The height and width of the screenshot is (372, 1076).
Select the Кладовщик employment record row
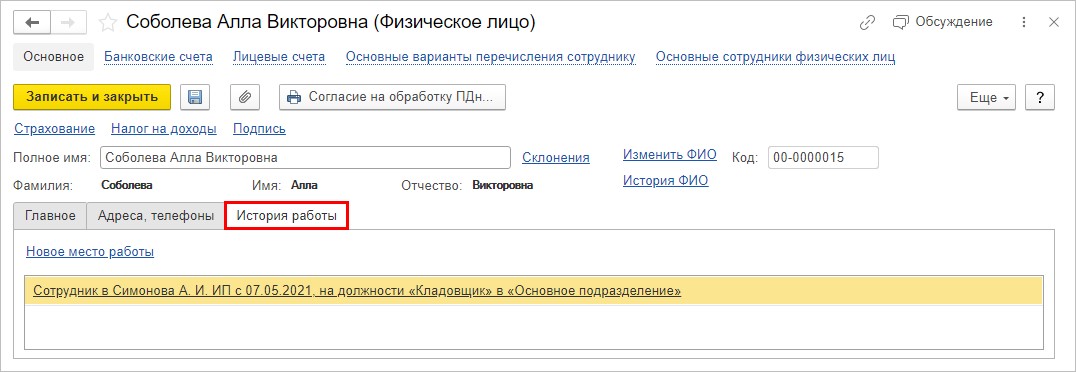533,290
